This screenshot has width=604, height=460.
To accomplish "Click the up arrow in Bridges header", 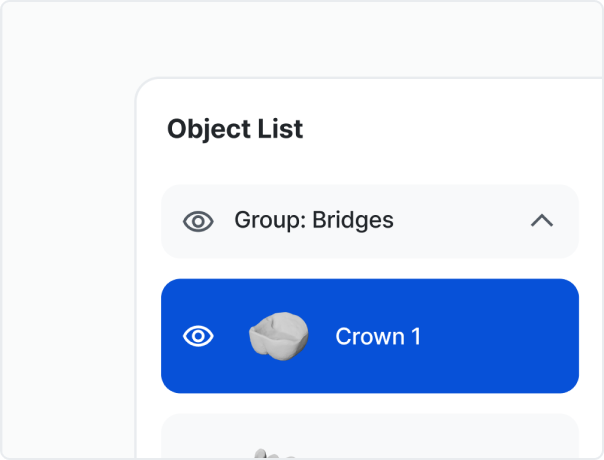I will pyautogui.click(x=541, y=221).
